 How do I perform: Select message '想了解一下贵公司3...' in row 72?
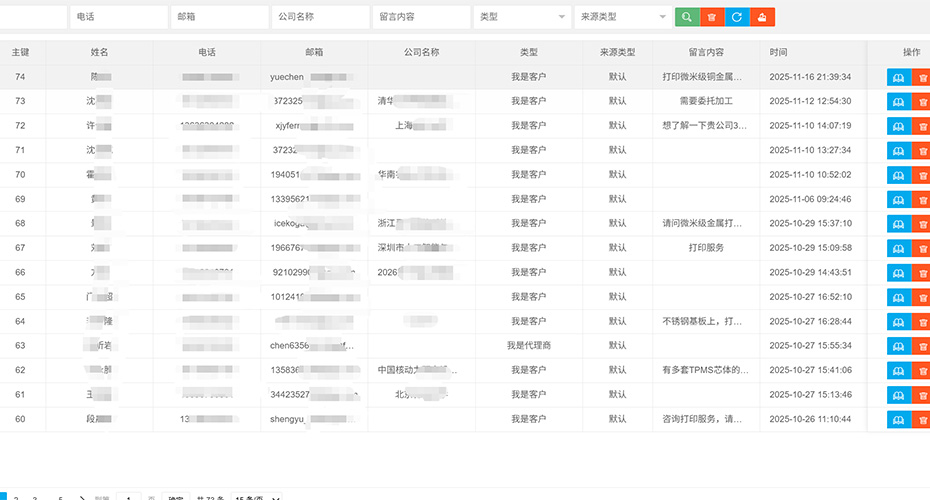pos(705,126)
